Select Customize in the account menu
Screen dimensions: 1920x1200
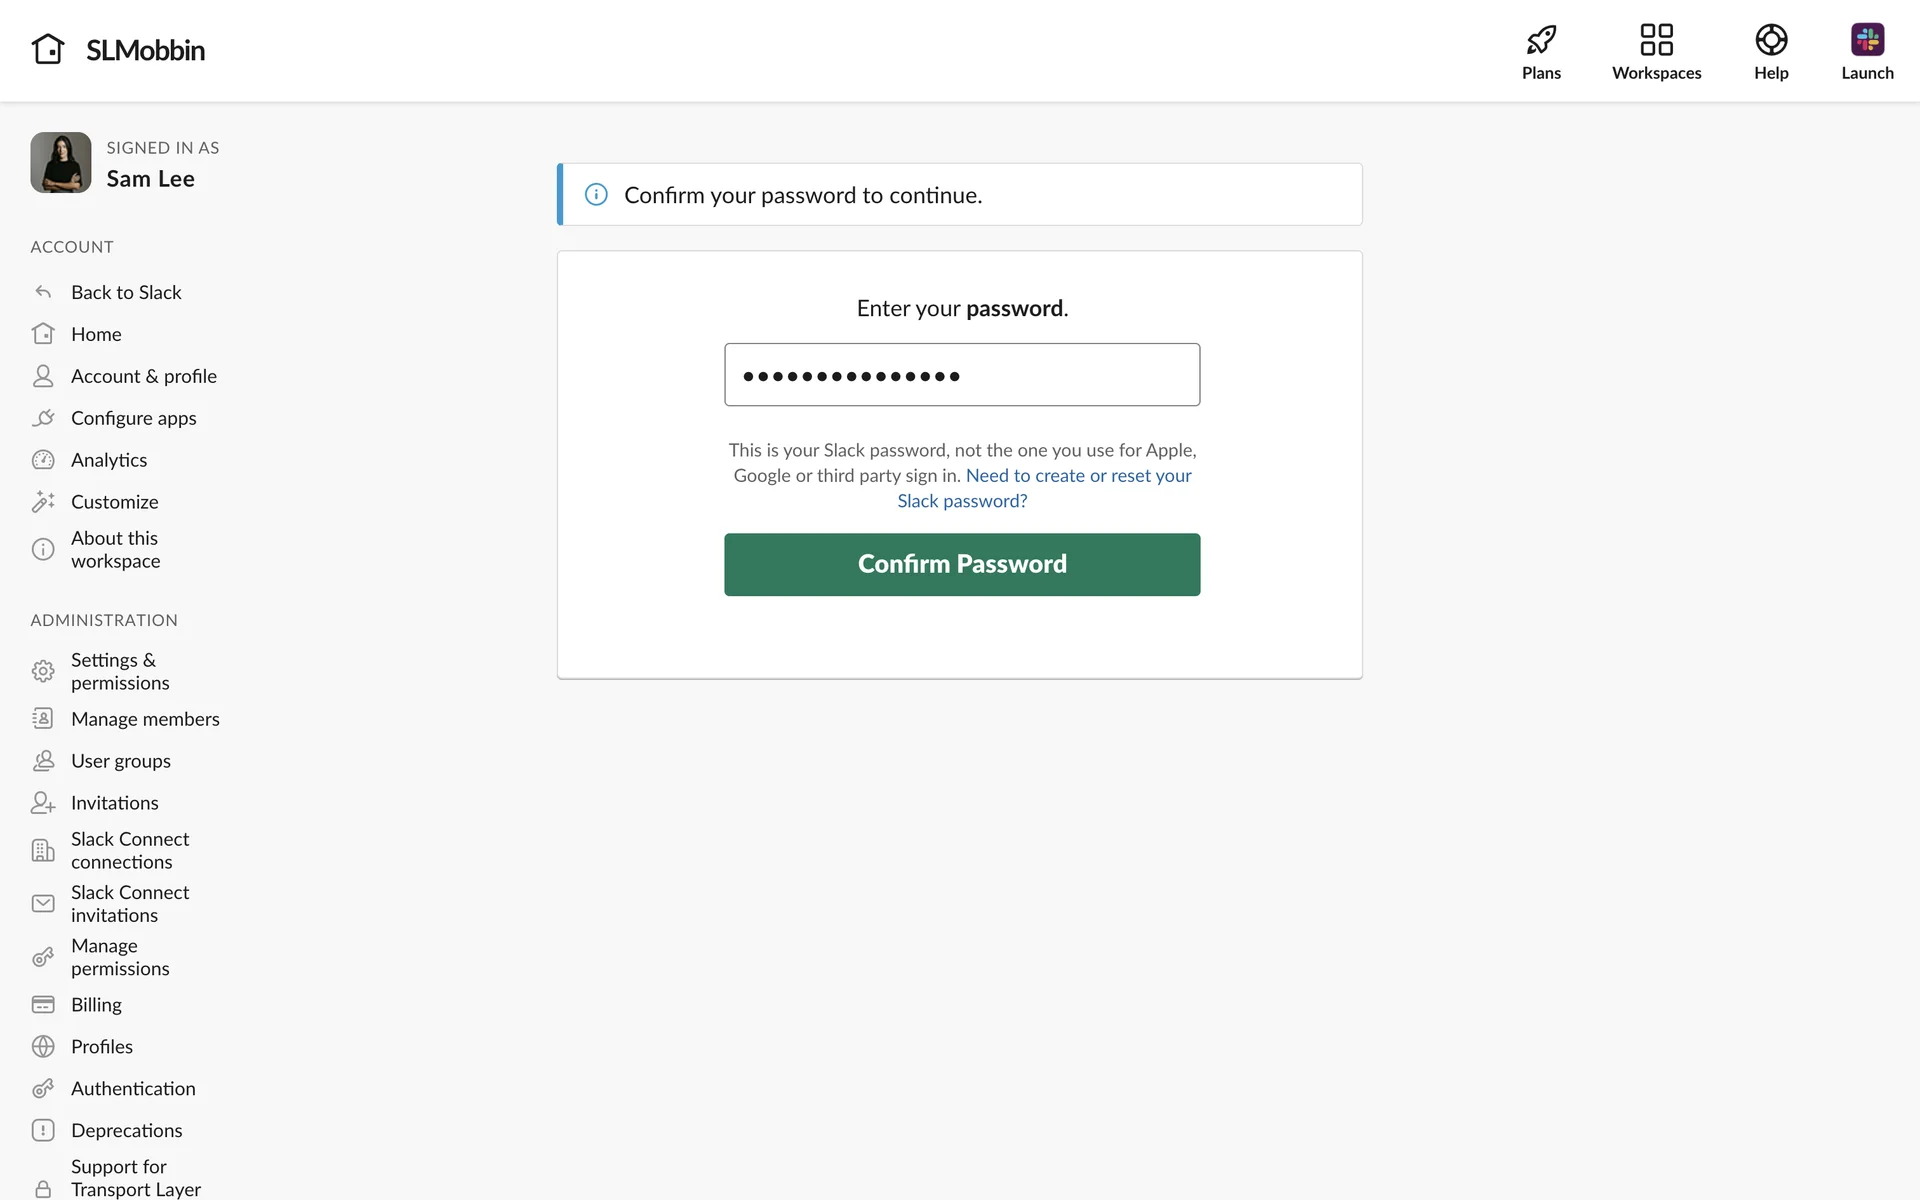[x=114, y=502]
